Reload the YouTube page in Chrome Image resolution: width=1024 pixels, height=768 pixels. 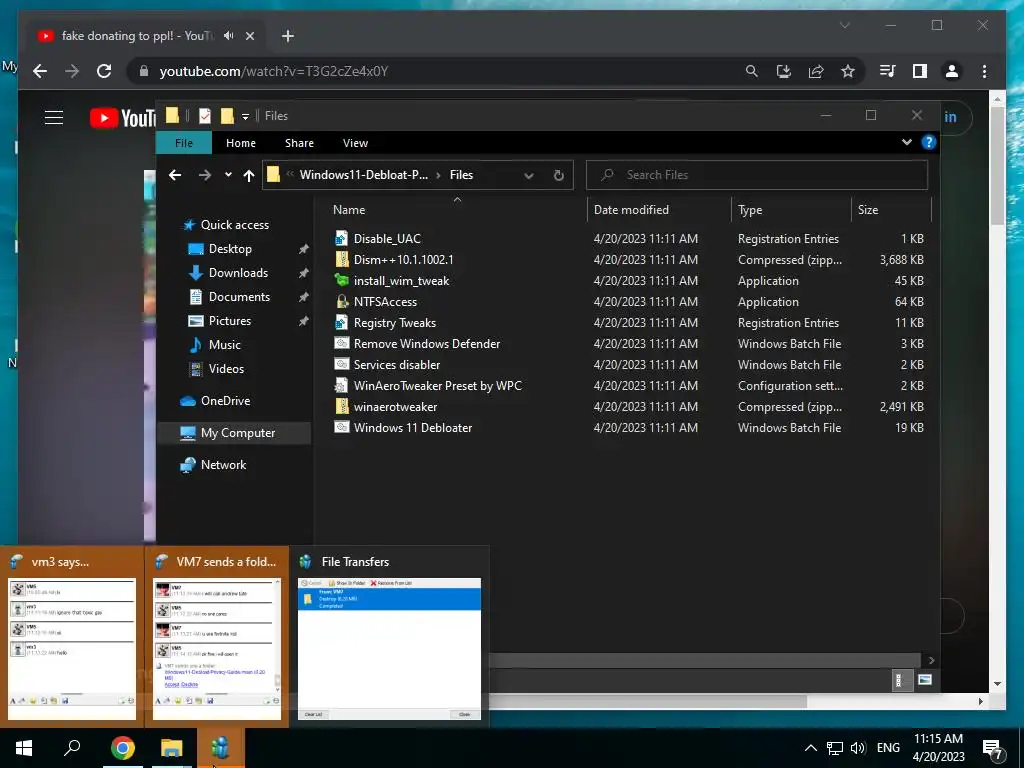(x=104, y=71)
